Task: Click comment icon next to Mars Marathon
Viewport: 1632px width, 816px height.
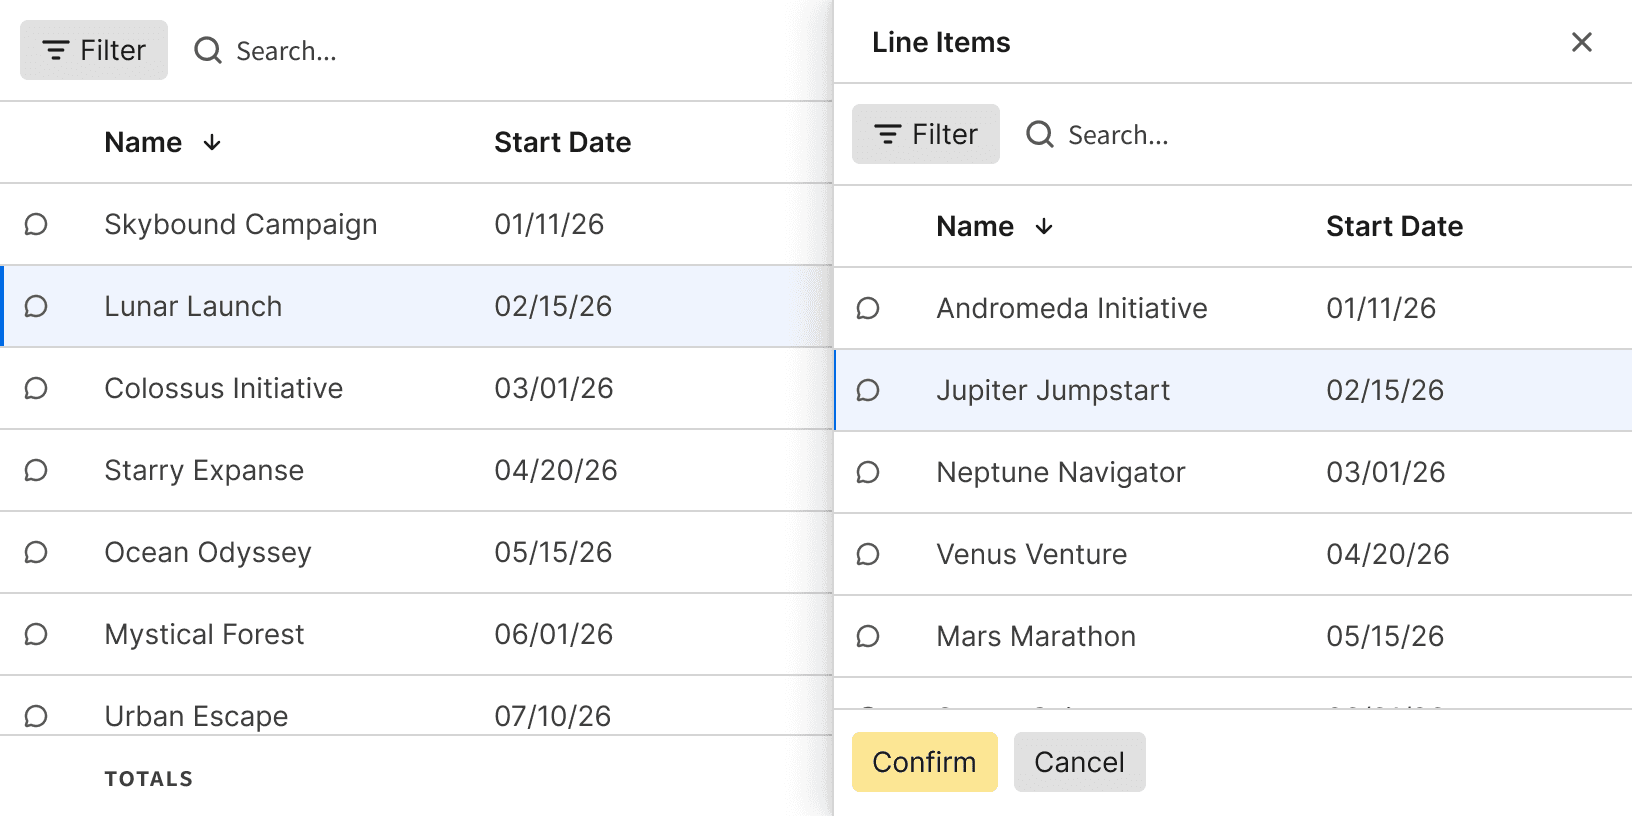Action: pyautogui.click(x=868, y=636)
